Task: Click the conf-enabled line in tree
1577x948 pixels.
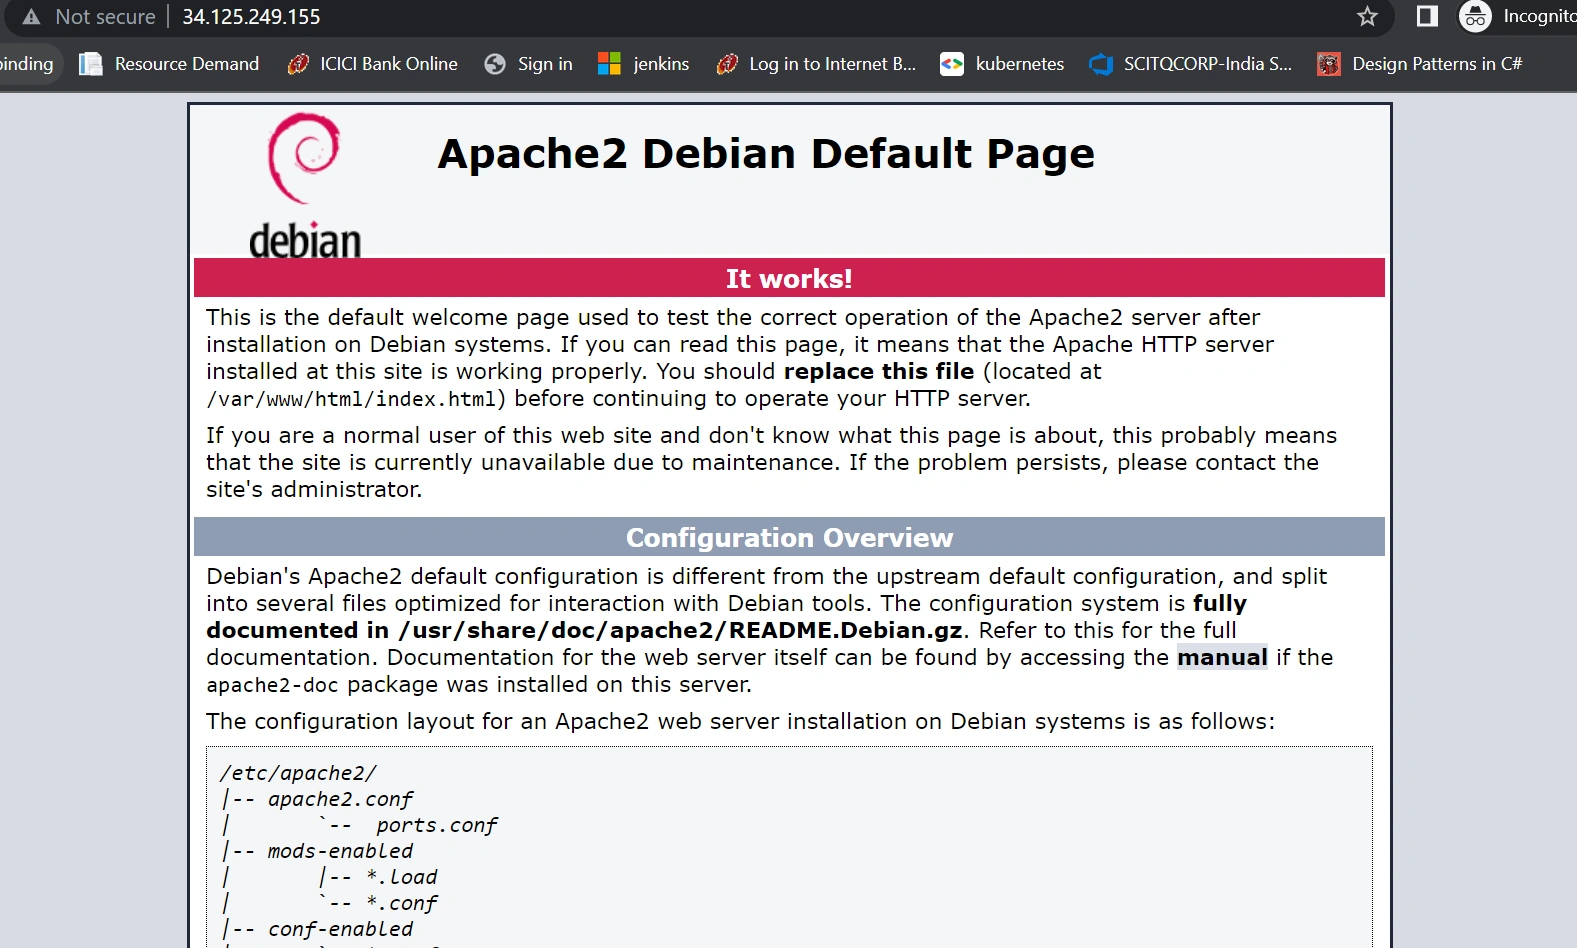Action: click(x=340, y=929)
